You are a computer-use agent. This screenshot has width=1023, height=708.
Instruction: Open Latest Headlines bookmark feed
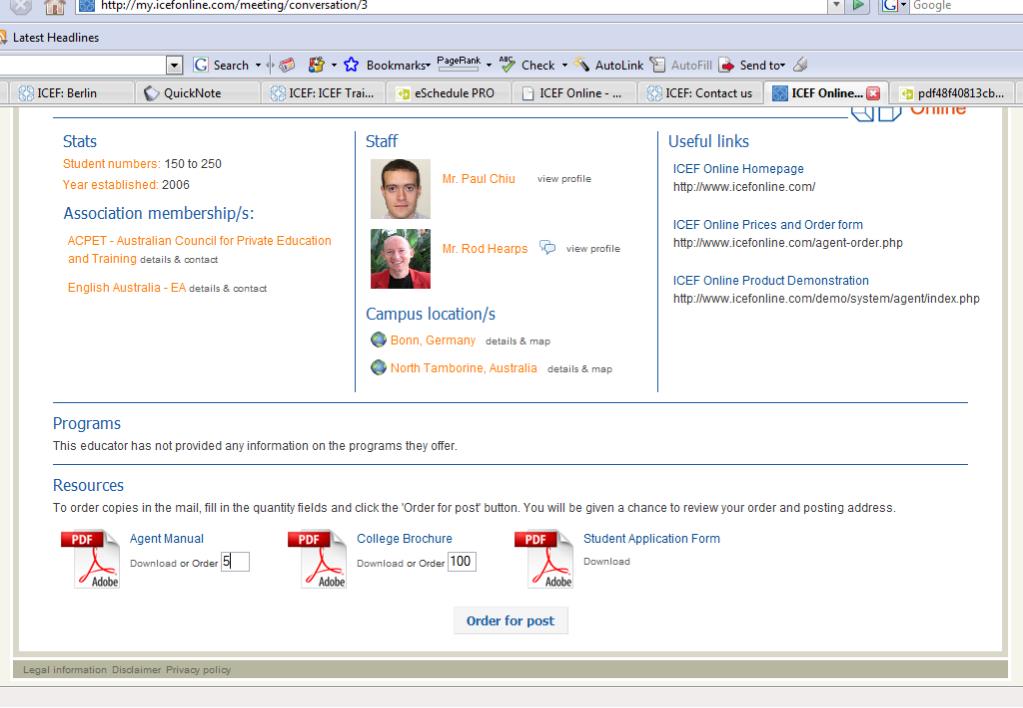(x=55, y=38)
